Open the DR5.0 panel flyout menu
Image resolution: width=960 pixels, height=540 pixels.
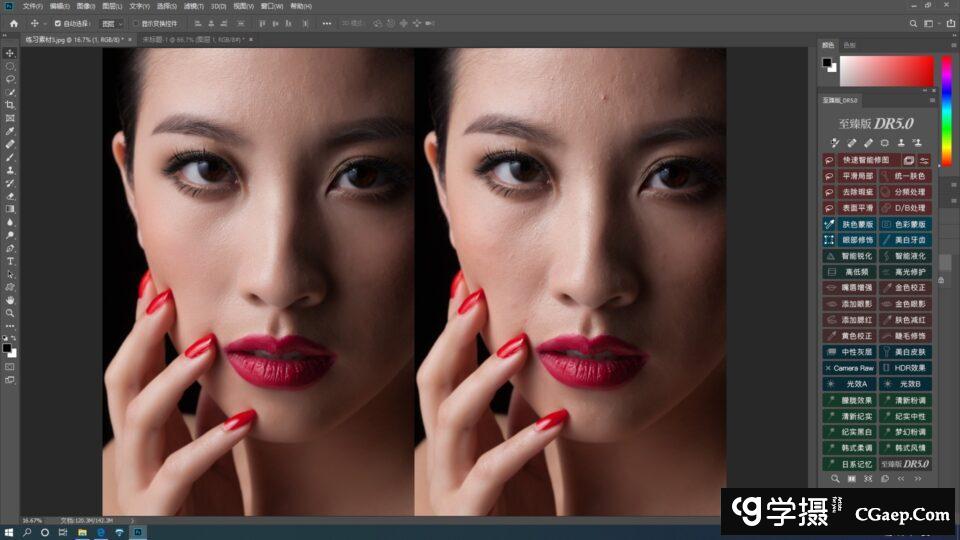[932, 101]
